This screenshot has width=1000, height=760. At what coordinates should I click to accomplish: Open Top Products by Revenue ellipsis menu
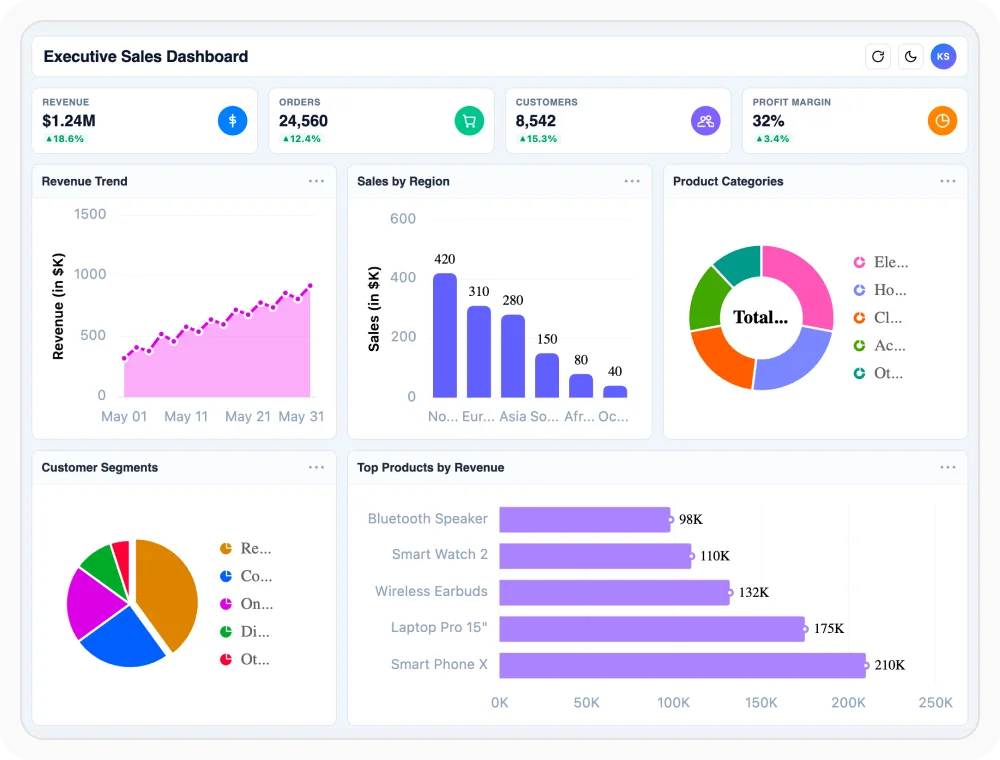pos(948,467)
